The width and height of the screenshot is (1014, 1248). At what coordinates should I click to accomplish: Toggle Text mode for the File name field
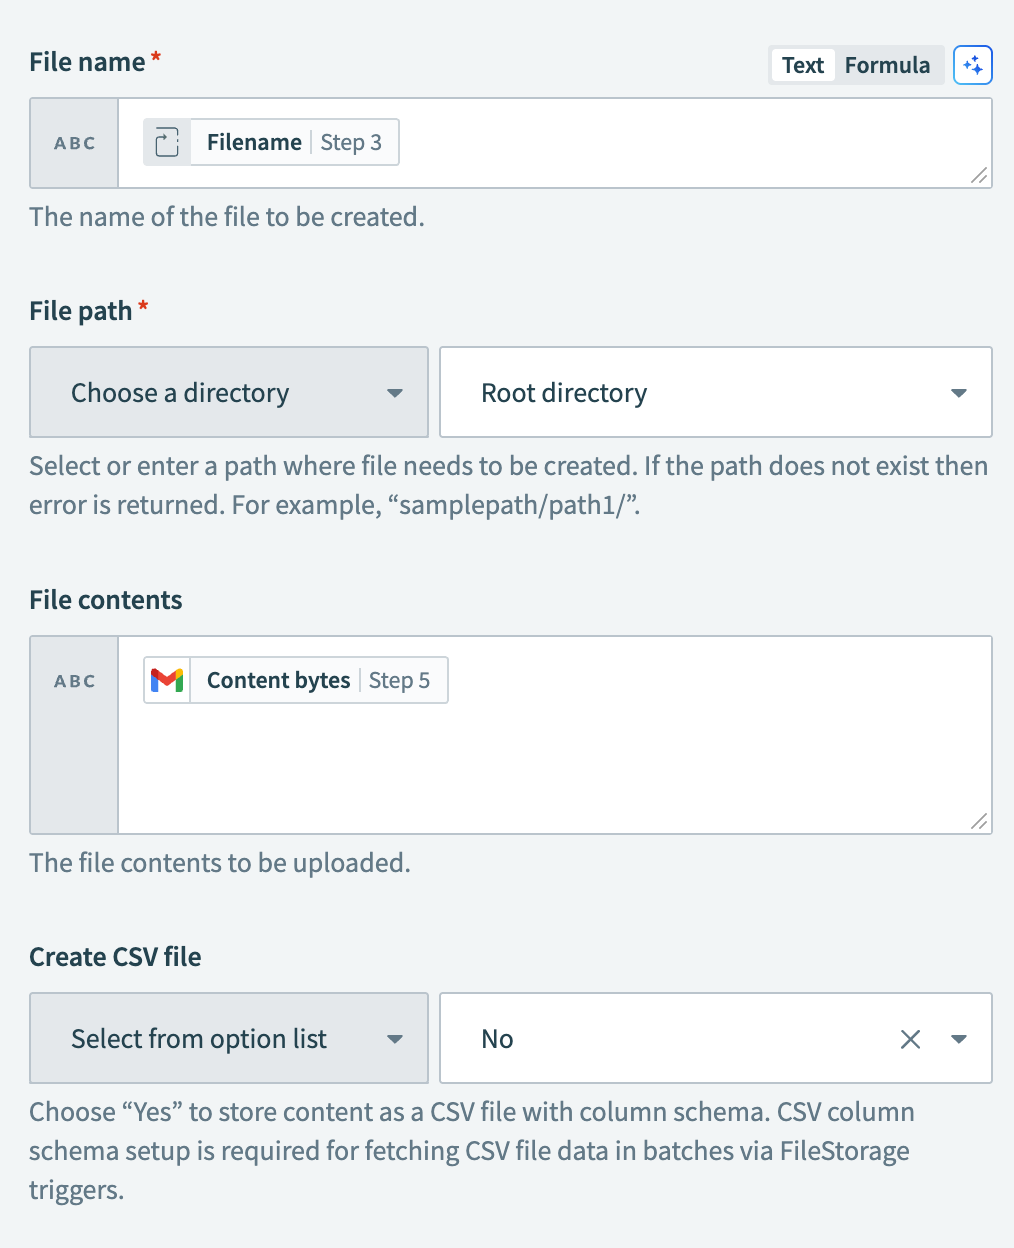802,65
